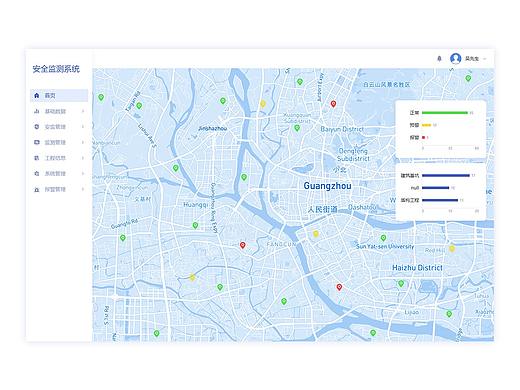Click the bottom blue bar in the project-type chart
The image size is (520, 390).
(x=440, y=200)
